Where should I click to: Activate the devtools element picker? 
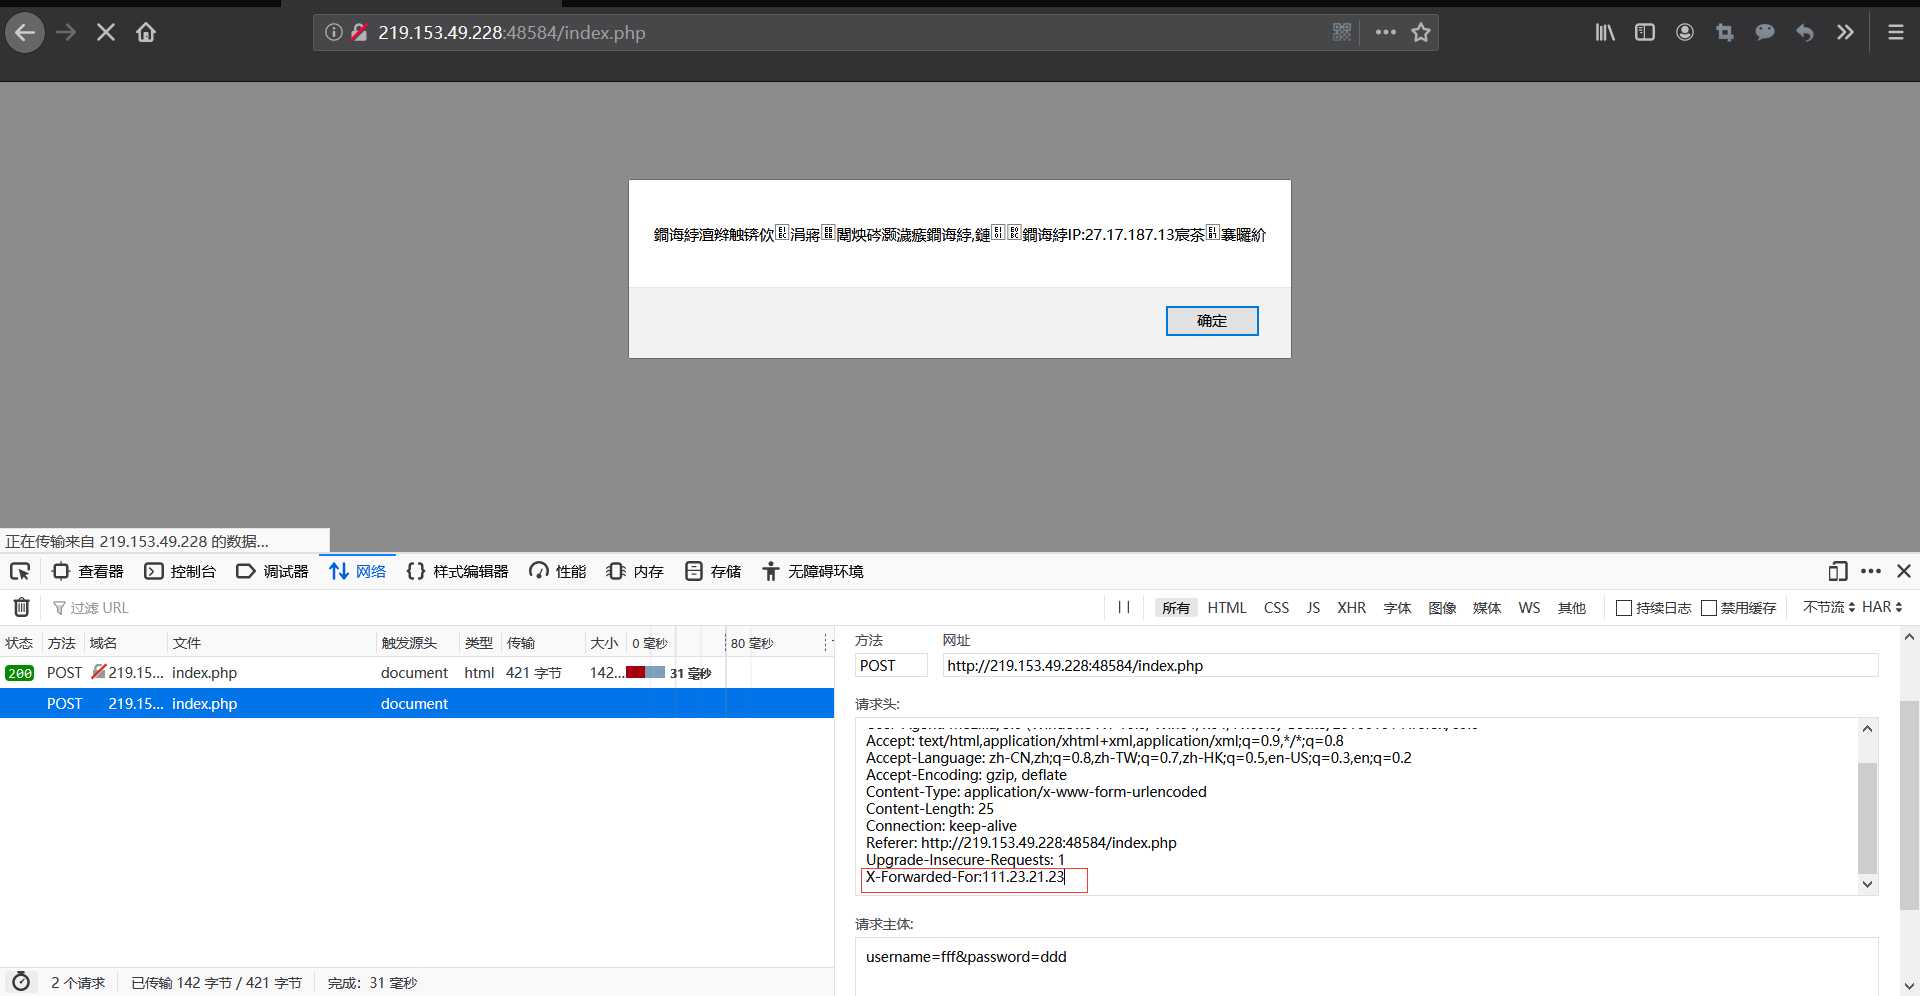[x=20, y=571]
